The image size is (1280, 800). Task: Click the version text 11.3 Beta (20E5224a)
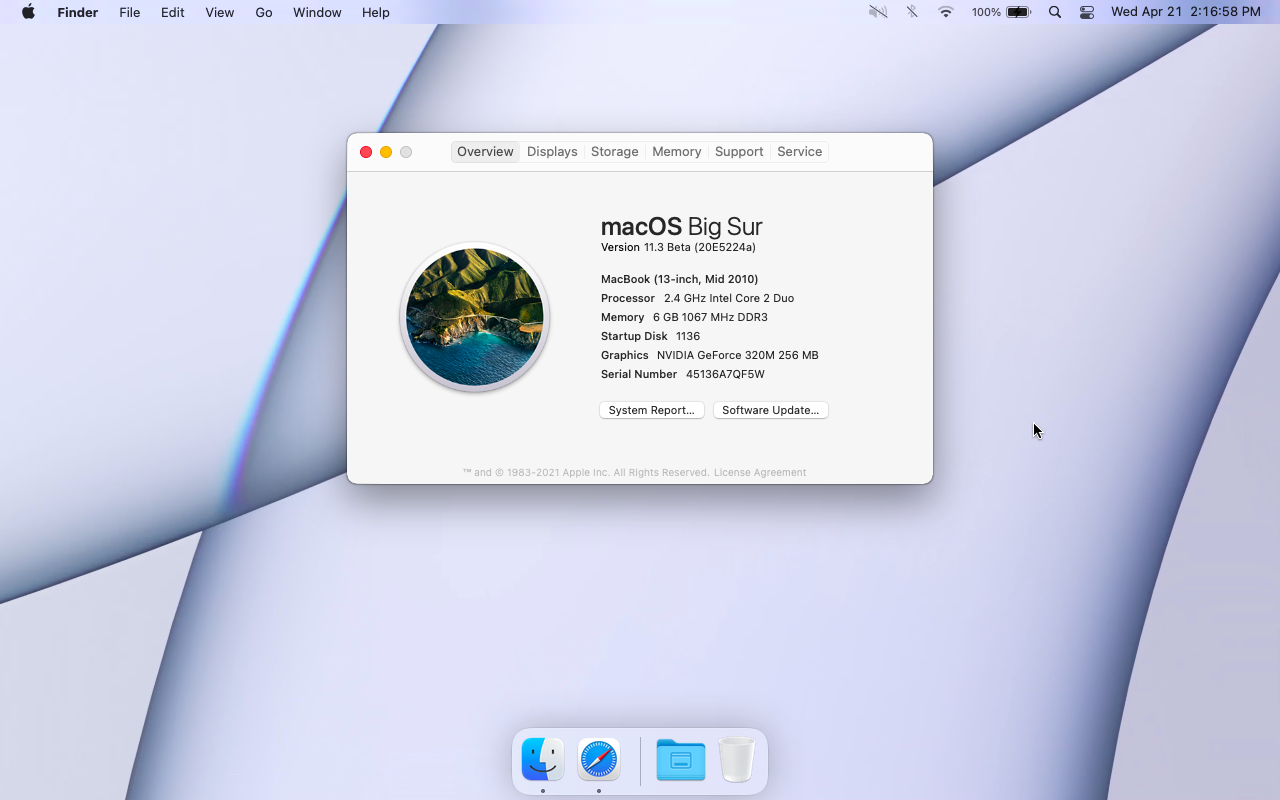coord(700,248)
